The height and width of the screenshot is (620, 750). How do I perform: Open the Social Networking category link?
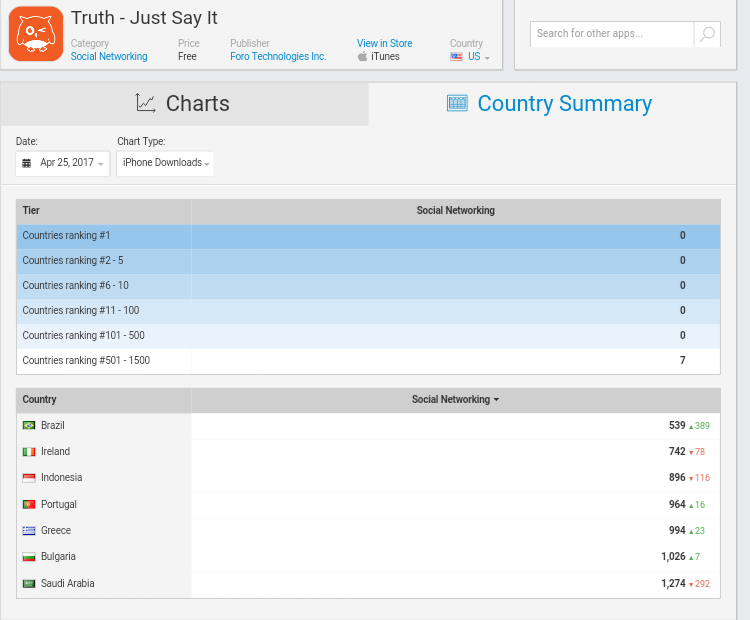109,57
